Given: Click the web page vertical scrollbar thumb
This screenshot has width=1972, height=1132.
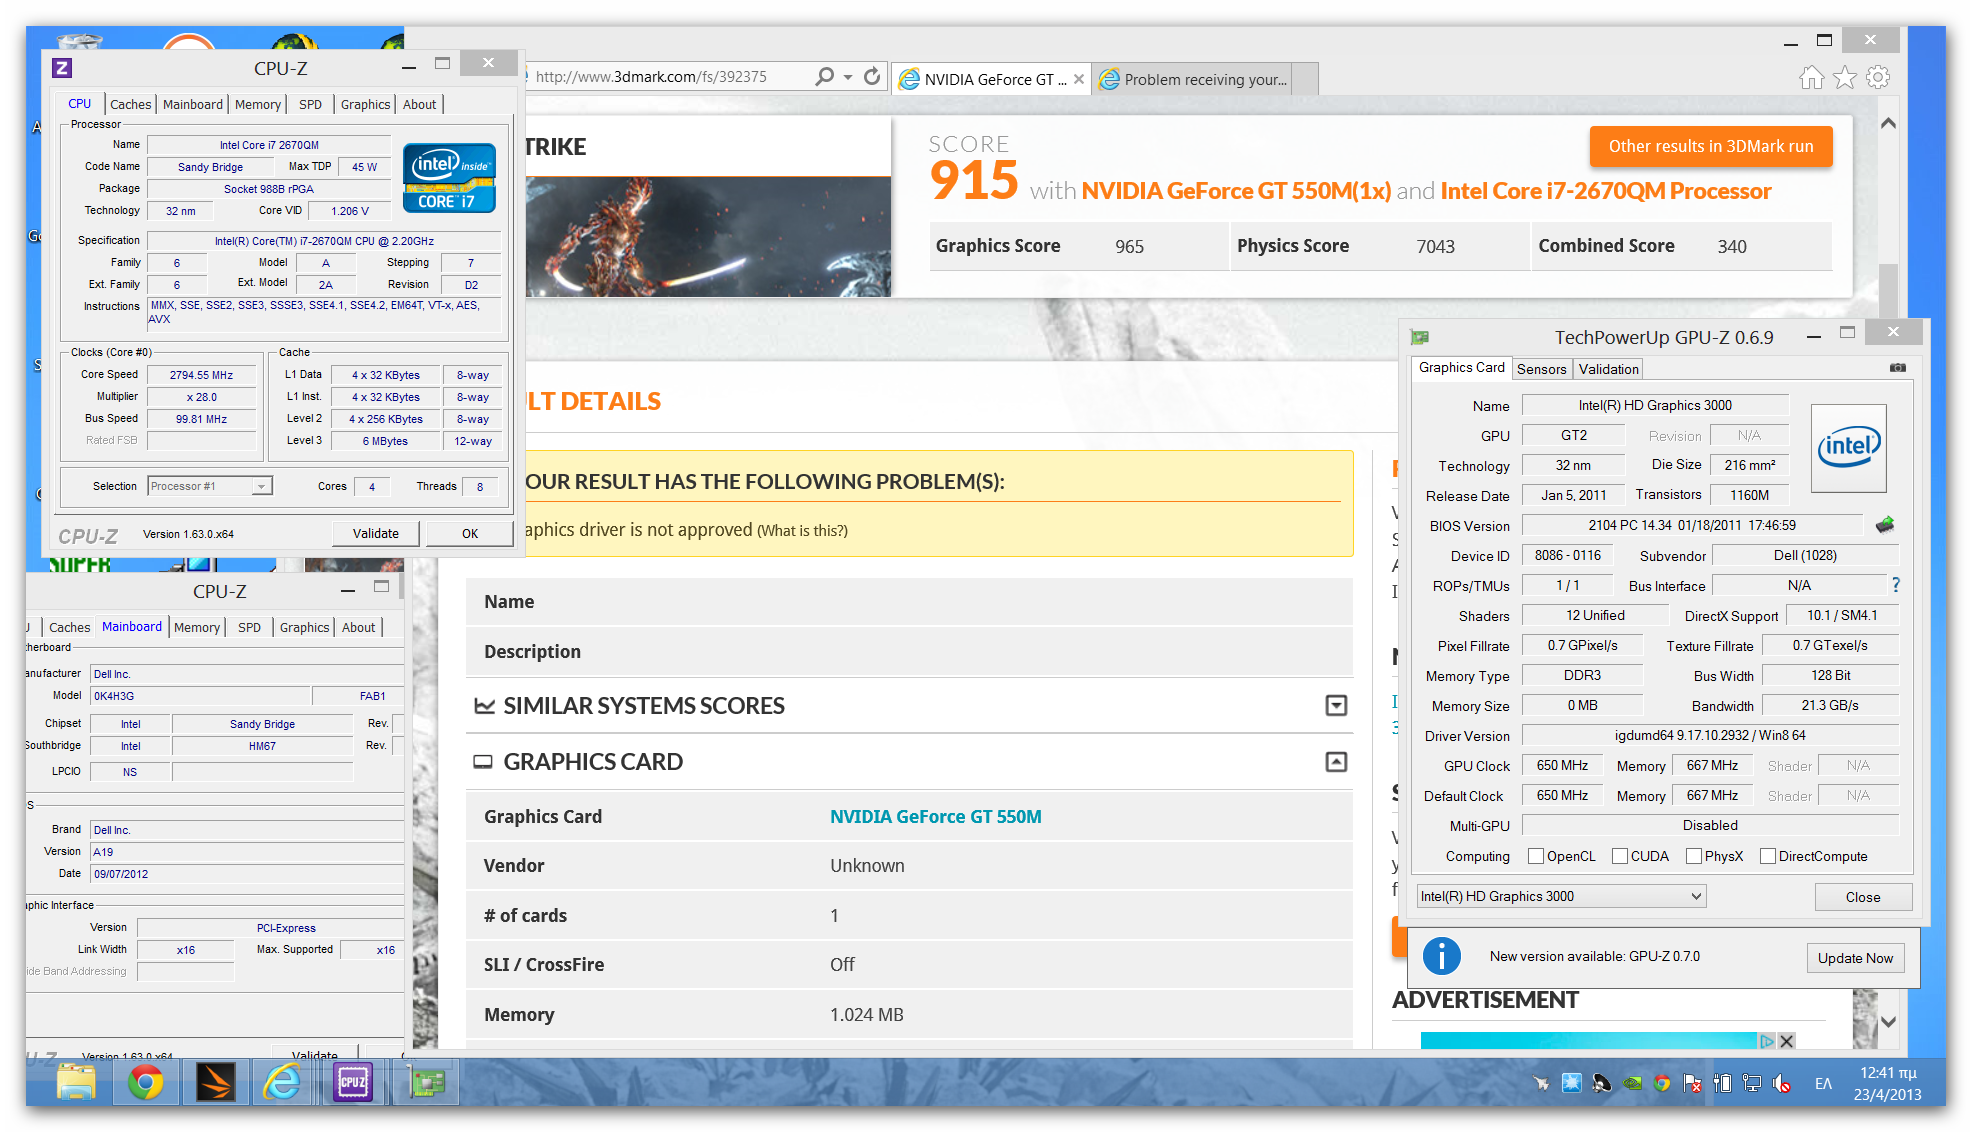Looking at the screenshot, I should 1888,290.
